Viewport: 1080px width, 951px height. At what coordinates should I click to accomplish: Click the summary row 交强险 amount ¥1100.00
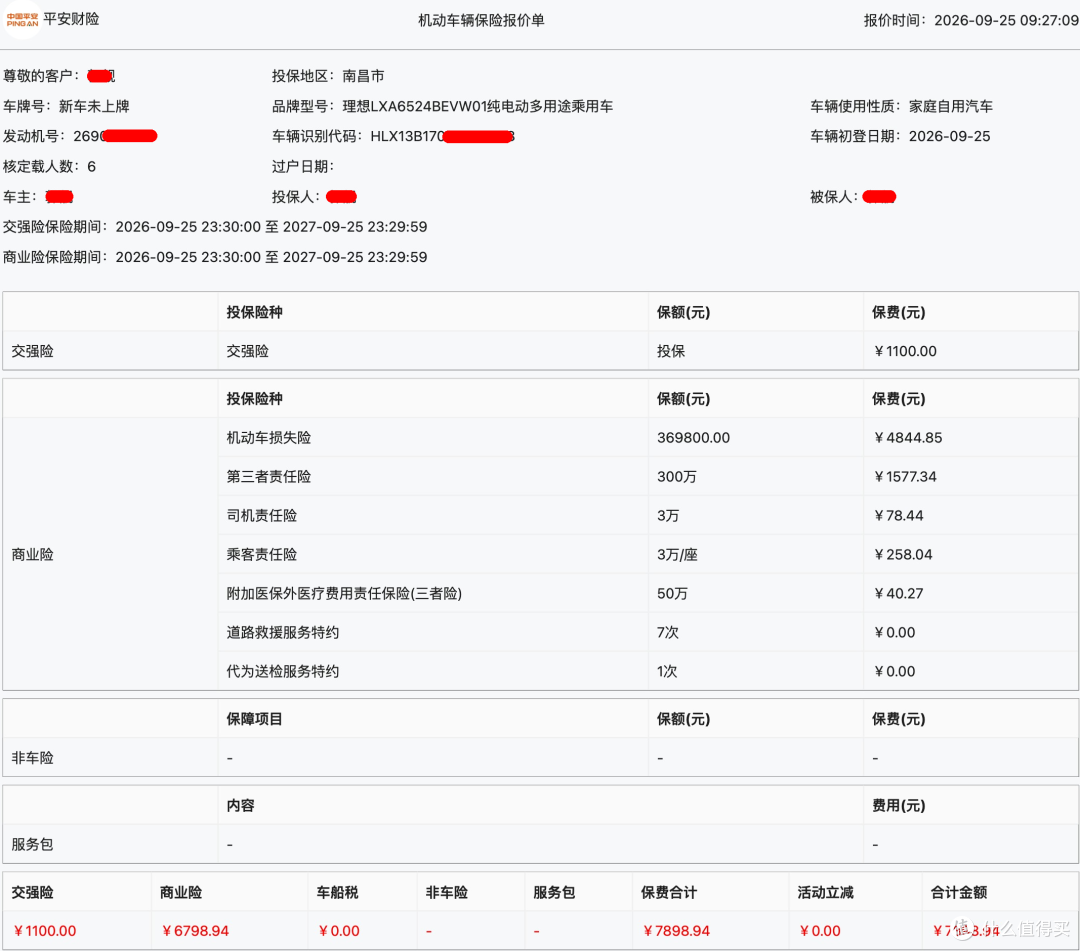44,931
